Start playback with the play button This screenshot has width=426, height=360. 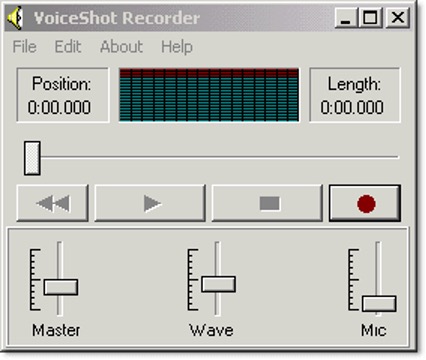point(150,203)
